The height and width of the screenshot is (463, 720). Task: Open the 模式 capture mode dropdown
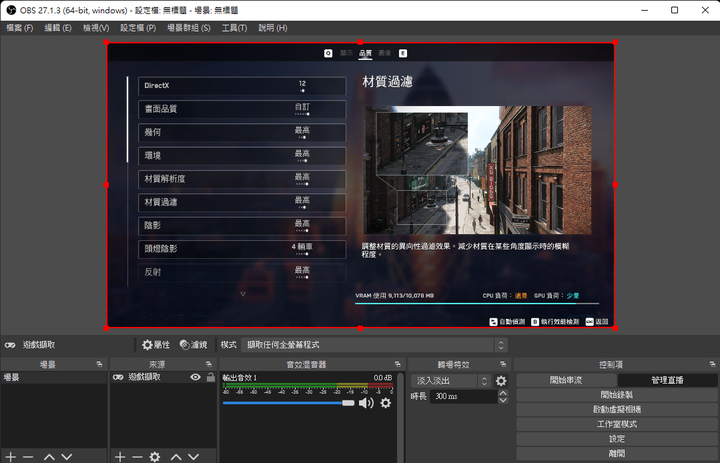click(374, 344)
